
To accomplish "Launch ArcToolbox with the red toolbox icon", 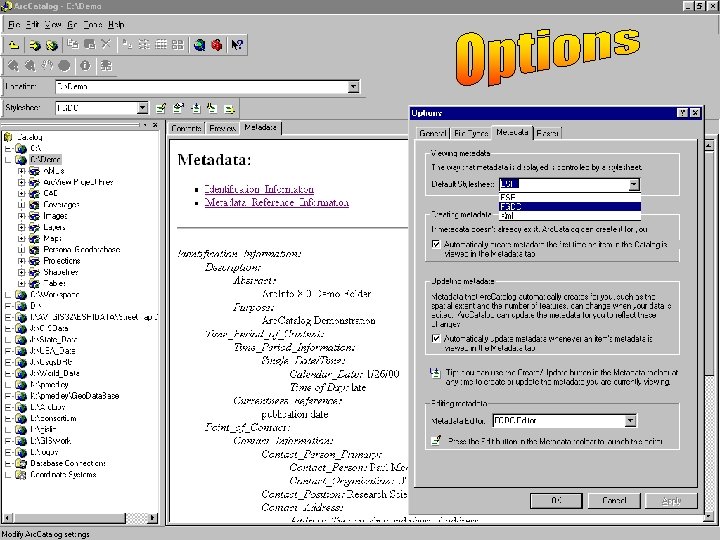I will click(x=217, y=45).
